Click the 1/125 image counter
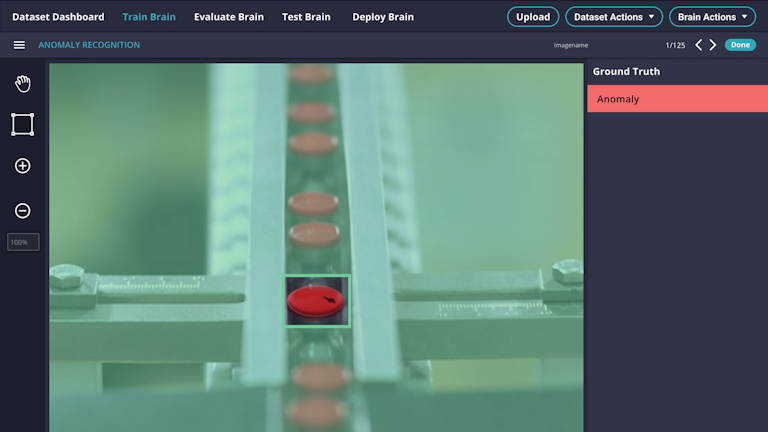This screenshot has height=432, width=768. [x=676, y=45]
